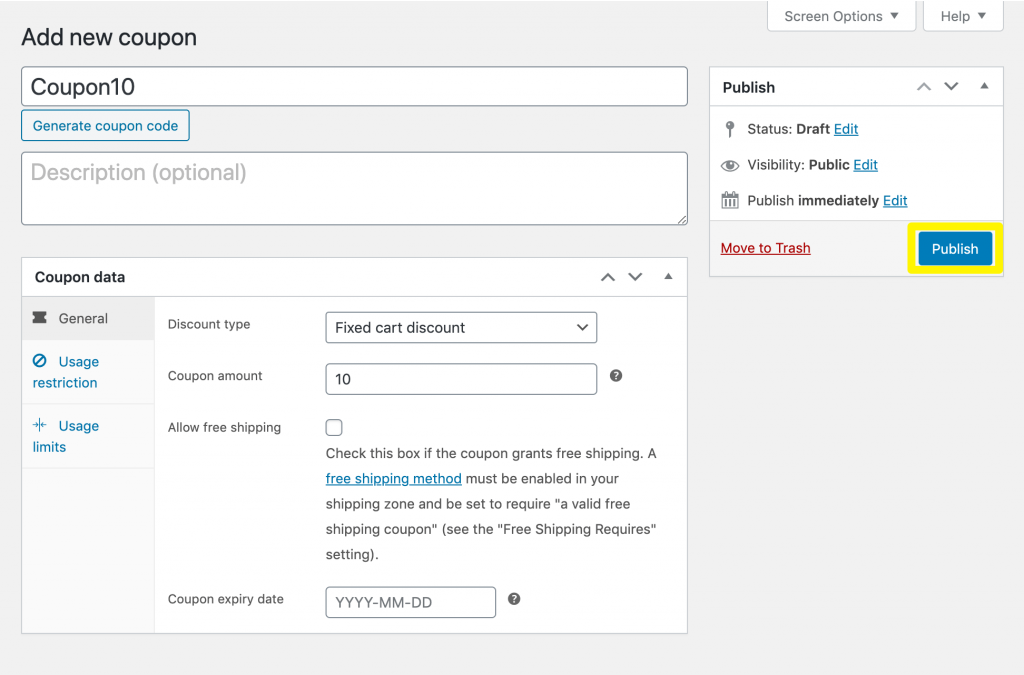
Task: Click the calendar icon beside Publish immediately
Action: click(x=729, y=200)
